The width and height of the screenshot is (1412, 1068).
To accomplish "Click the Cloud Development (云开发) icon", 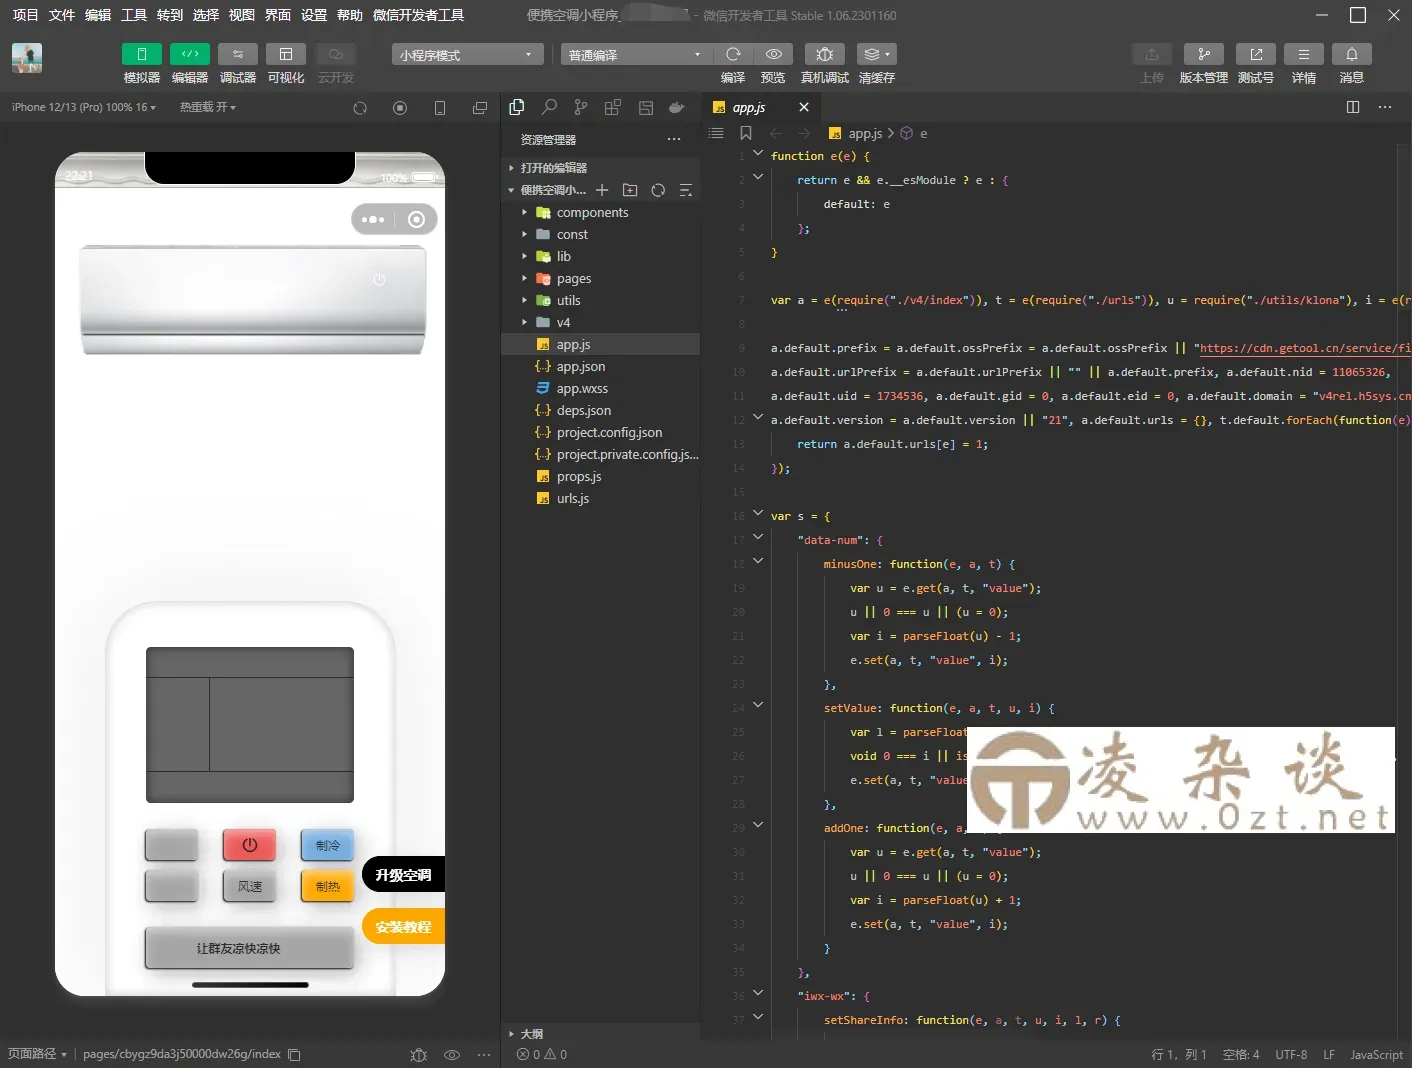I will click(335, 54).
